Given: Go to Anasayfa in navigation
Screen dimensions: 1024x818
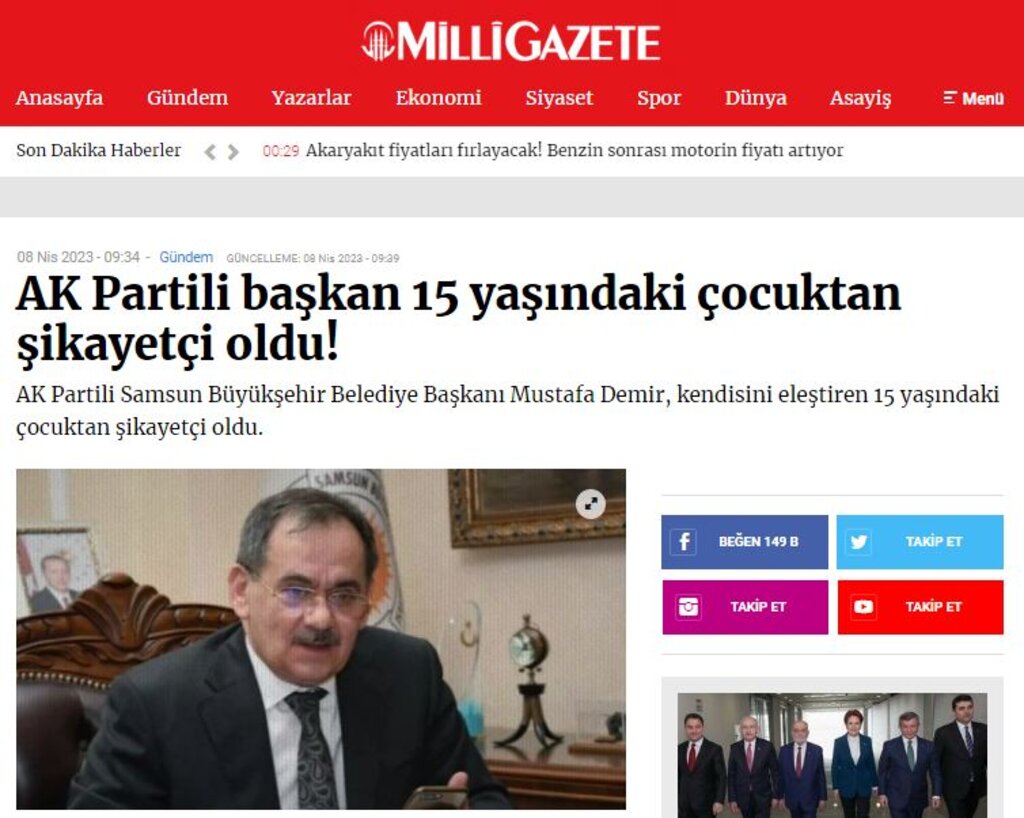Looking at the screenshot, I should point(59,98).
